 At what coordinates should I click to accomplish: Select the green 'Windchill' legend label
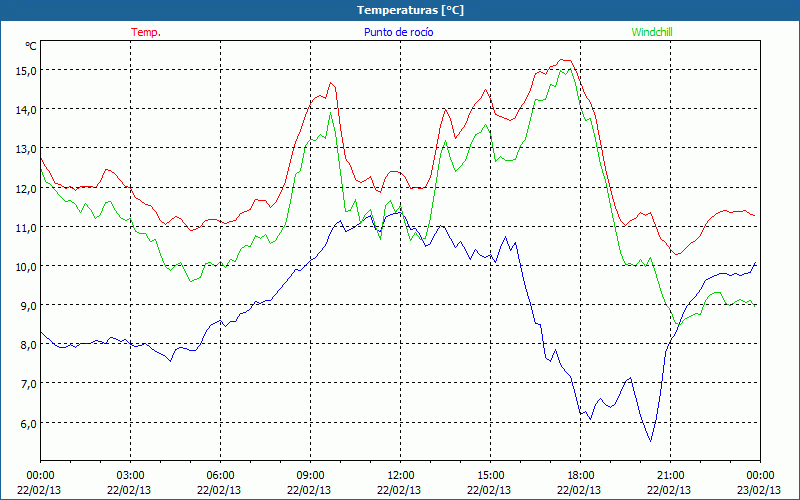coord(652,32)
